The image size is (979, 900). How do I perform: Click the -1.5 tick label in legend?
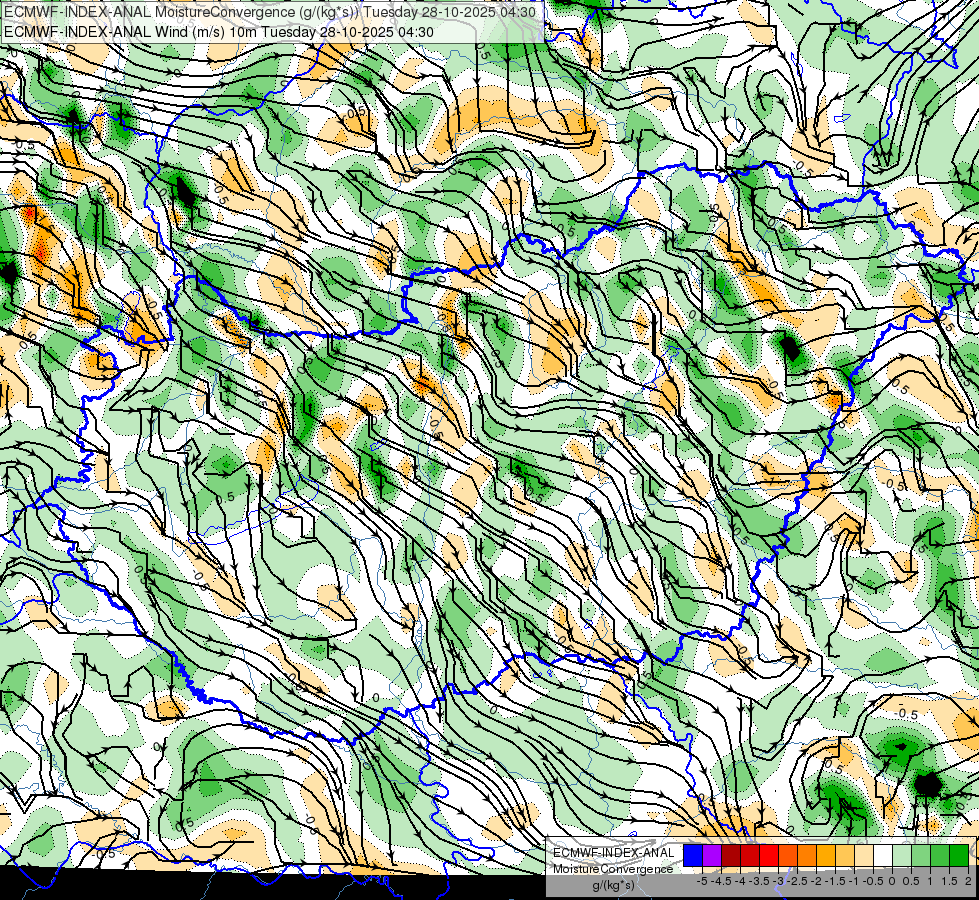835,881
